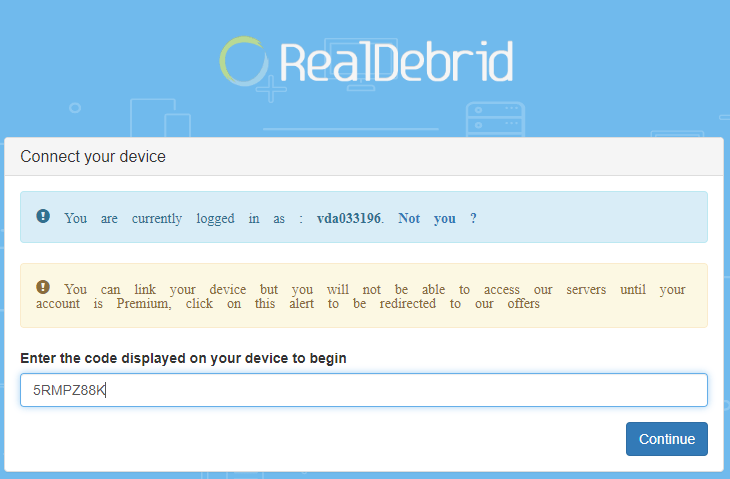This screenshot has width=730, height=479.
Task: Click the RealDebrid wordmark text
Action: (x=396, y=62)
